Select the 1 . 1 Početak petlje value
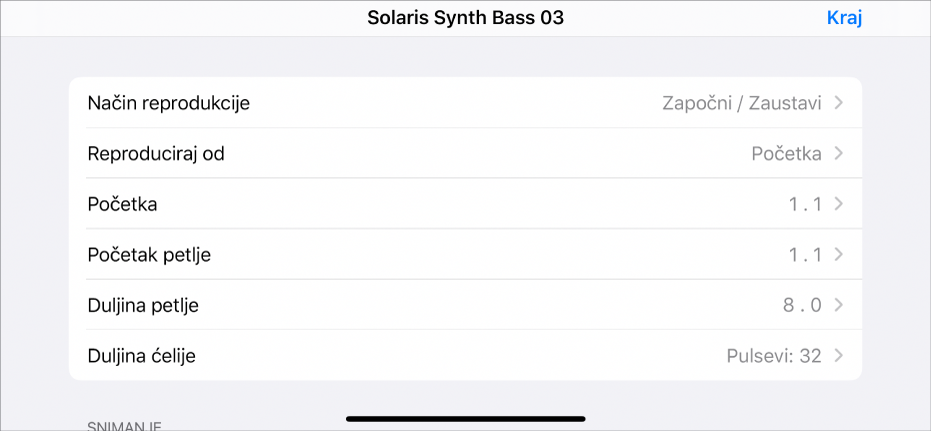 [x=804, y=255]
